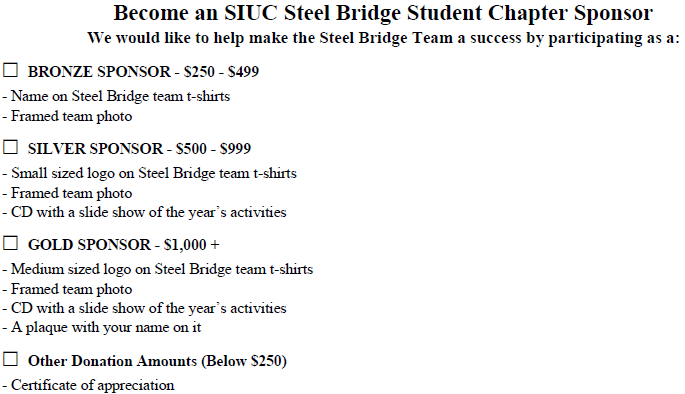Click the page title 'Become an SIUC Steel Bridge'

[x=383, y=13]
